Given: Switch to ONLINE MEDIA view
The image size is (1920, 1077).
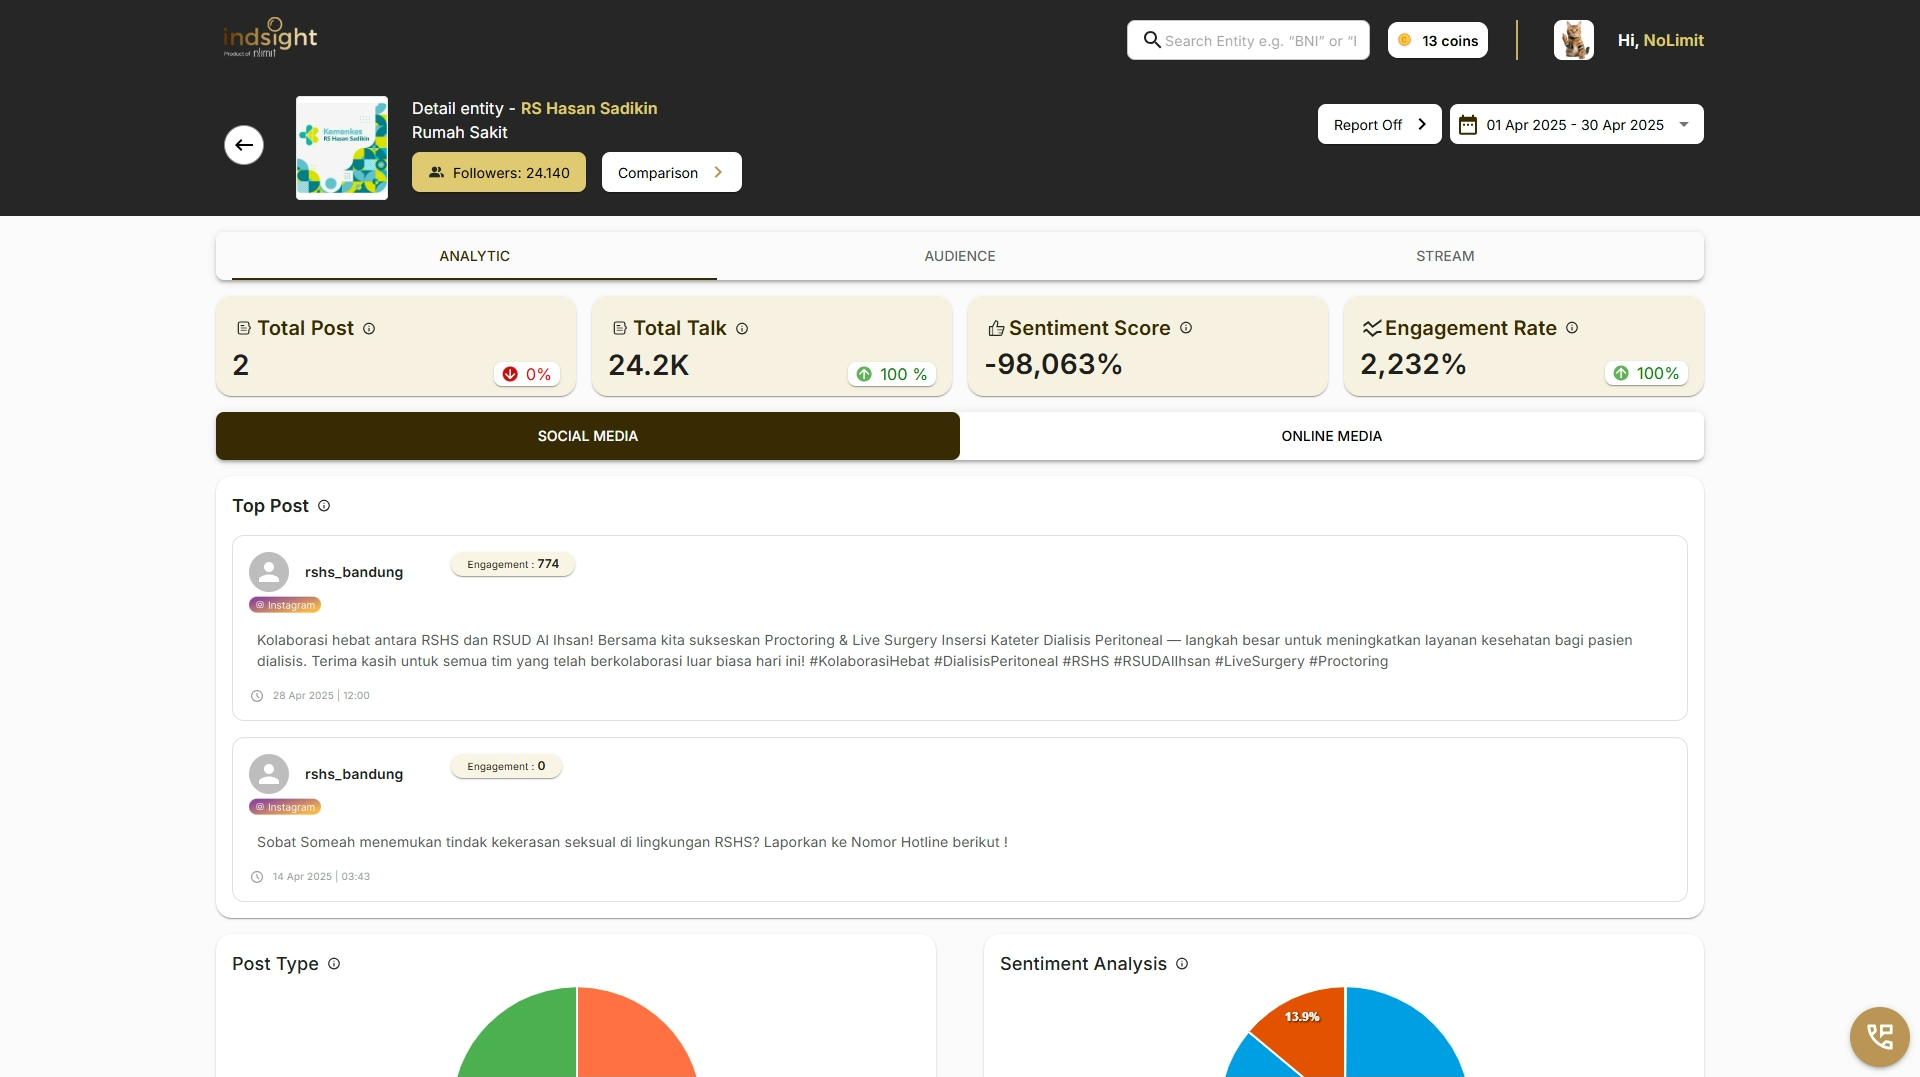Looking at the screenshot, I should coord(1332,436).
